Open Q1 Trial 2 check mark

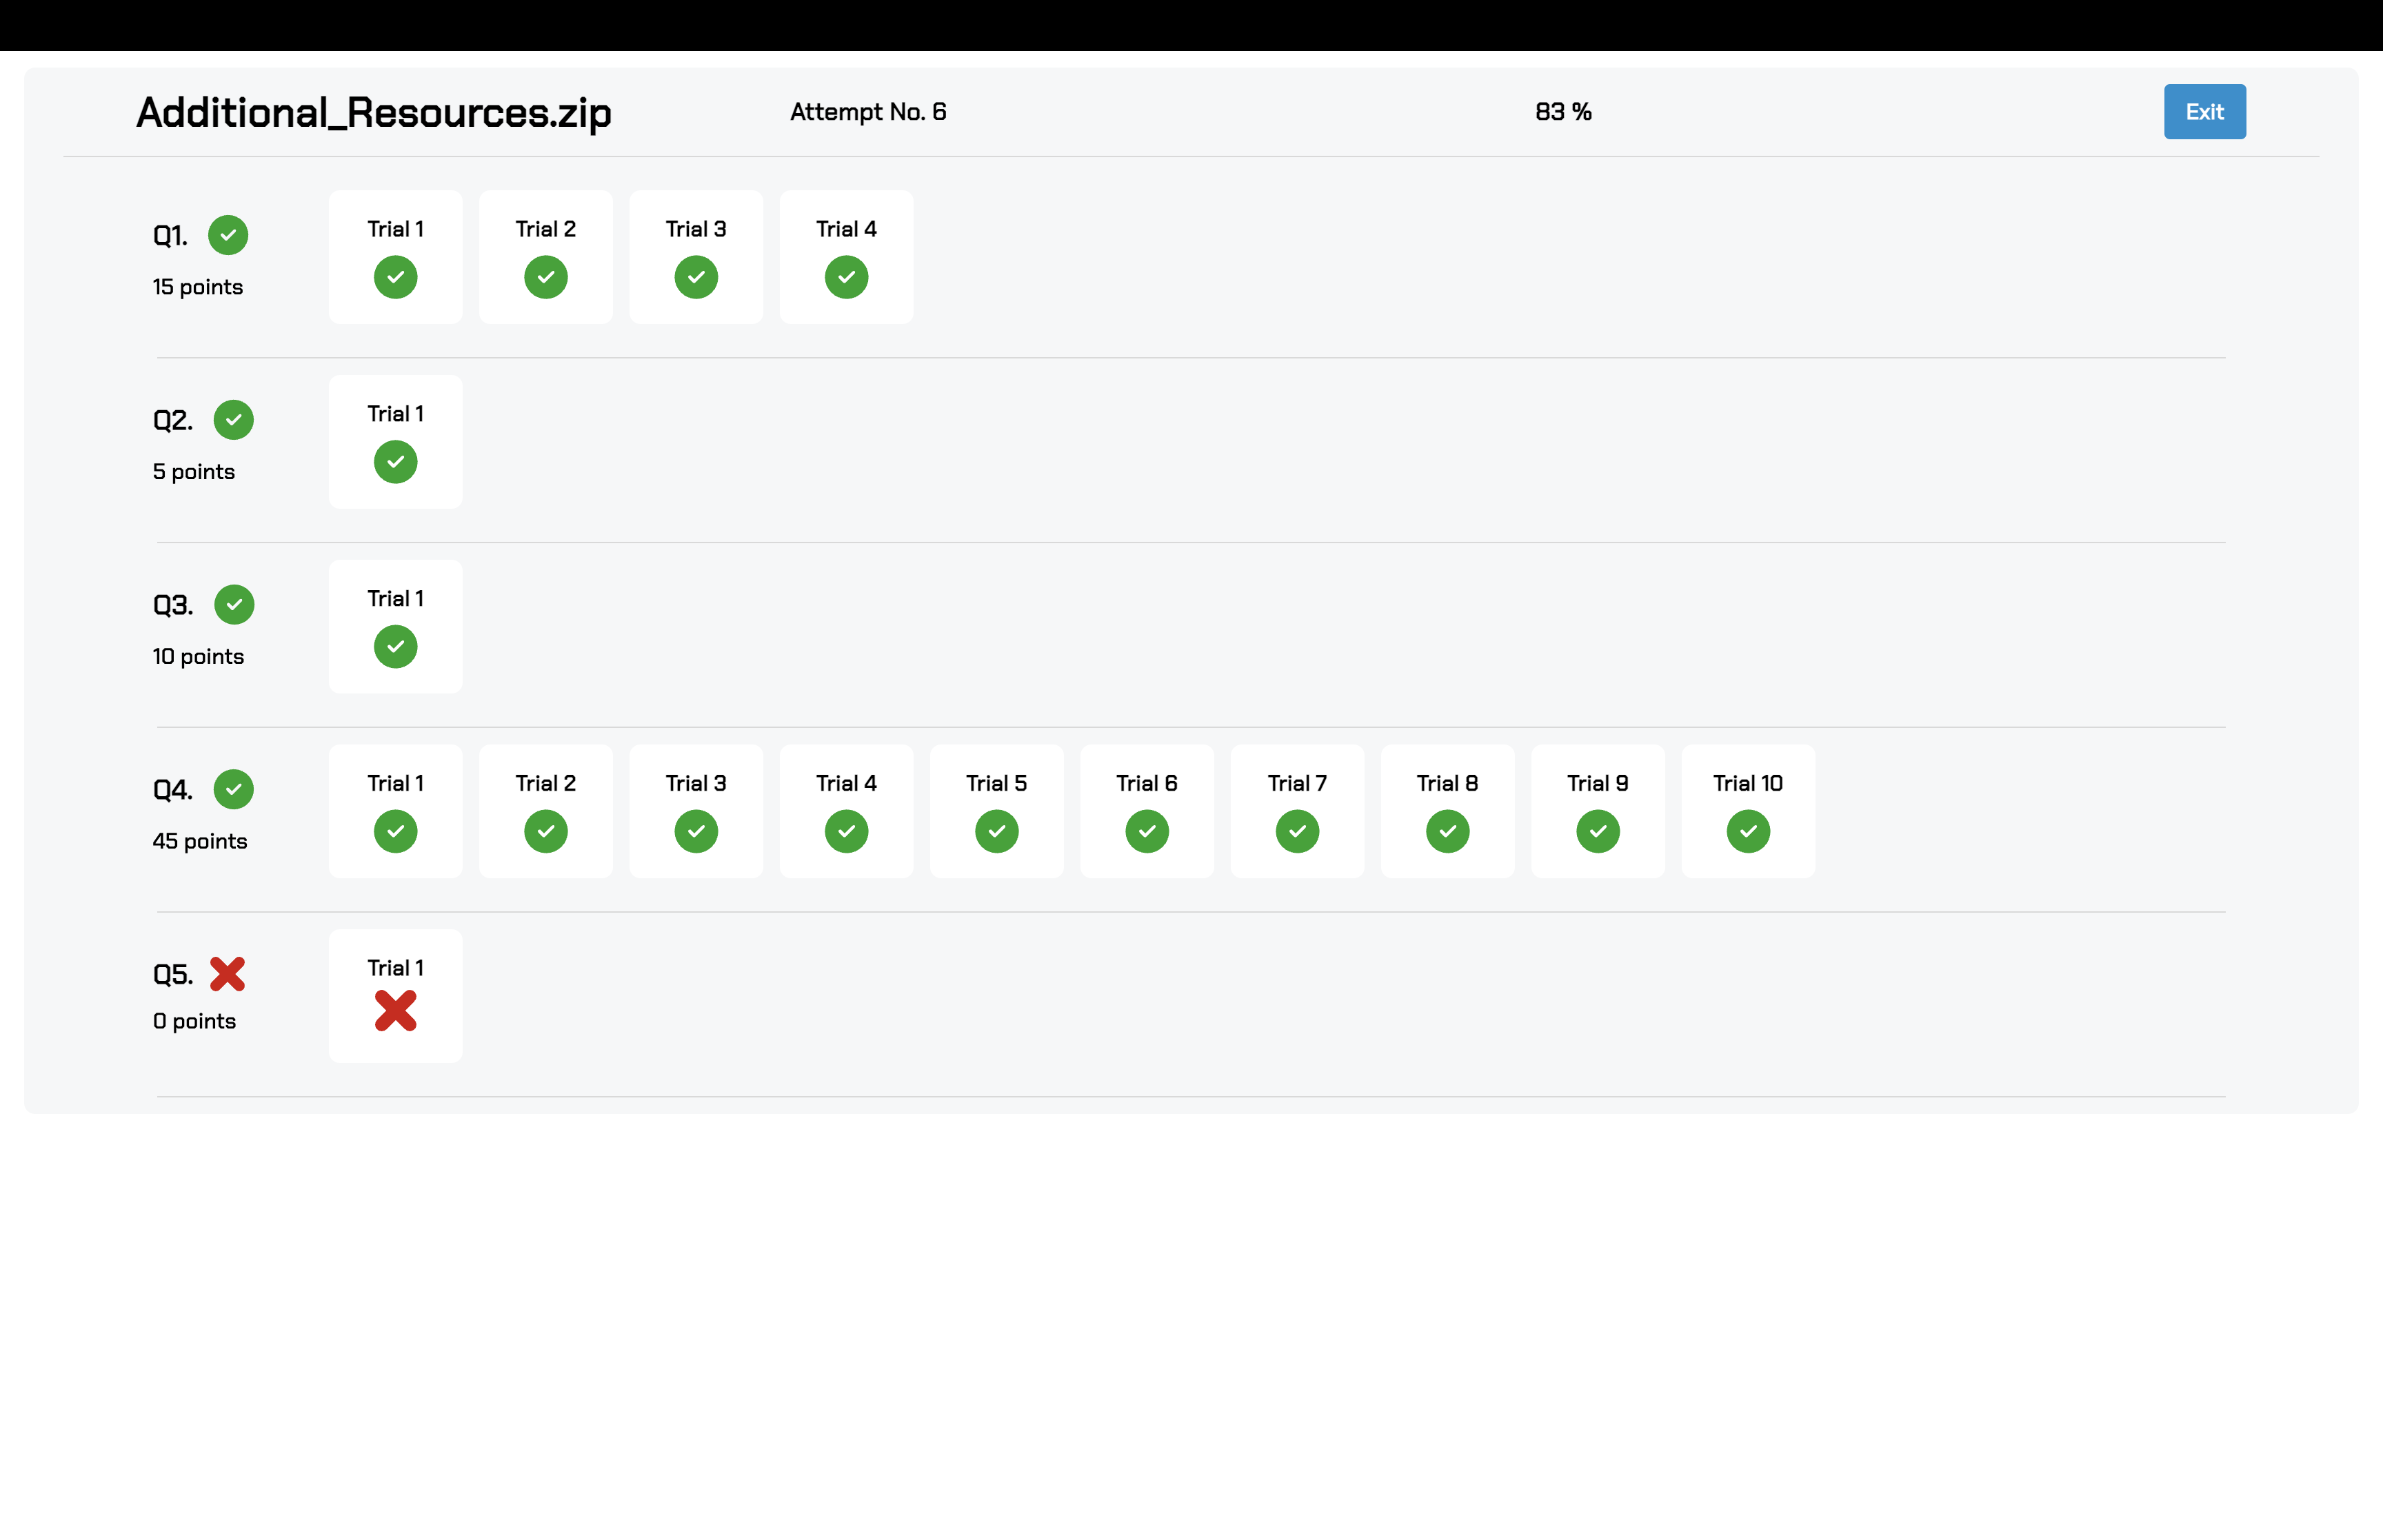click(x=546, y=277)
